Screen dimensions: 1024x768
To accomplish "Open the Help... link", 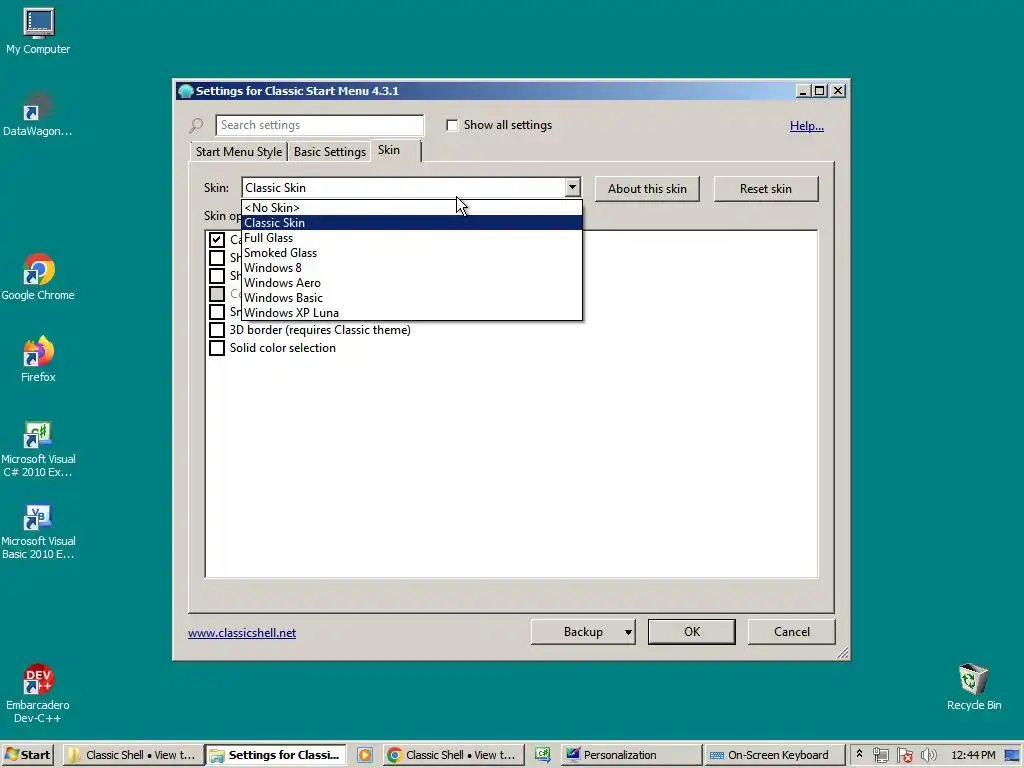I will pos(807,126).
